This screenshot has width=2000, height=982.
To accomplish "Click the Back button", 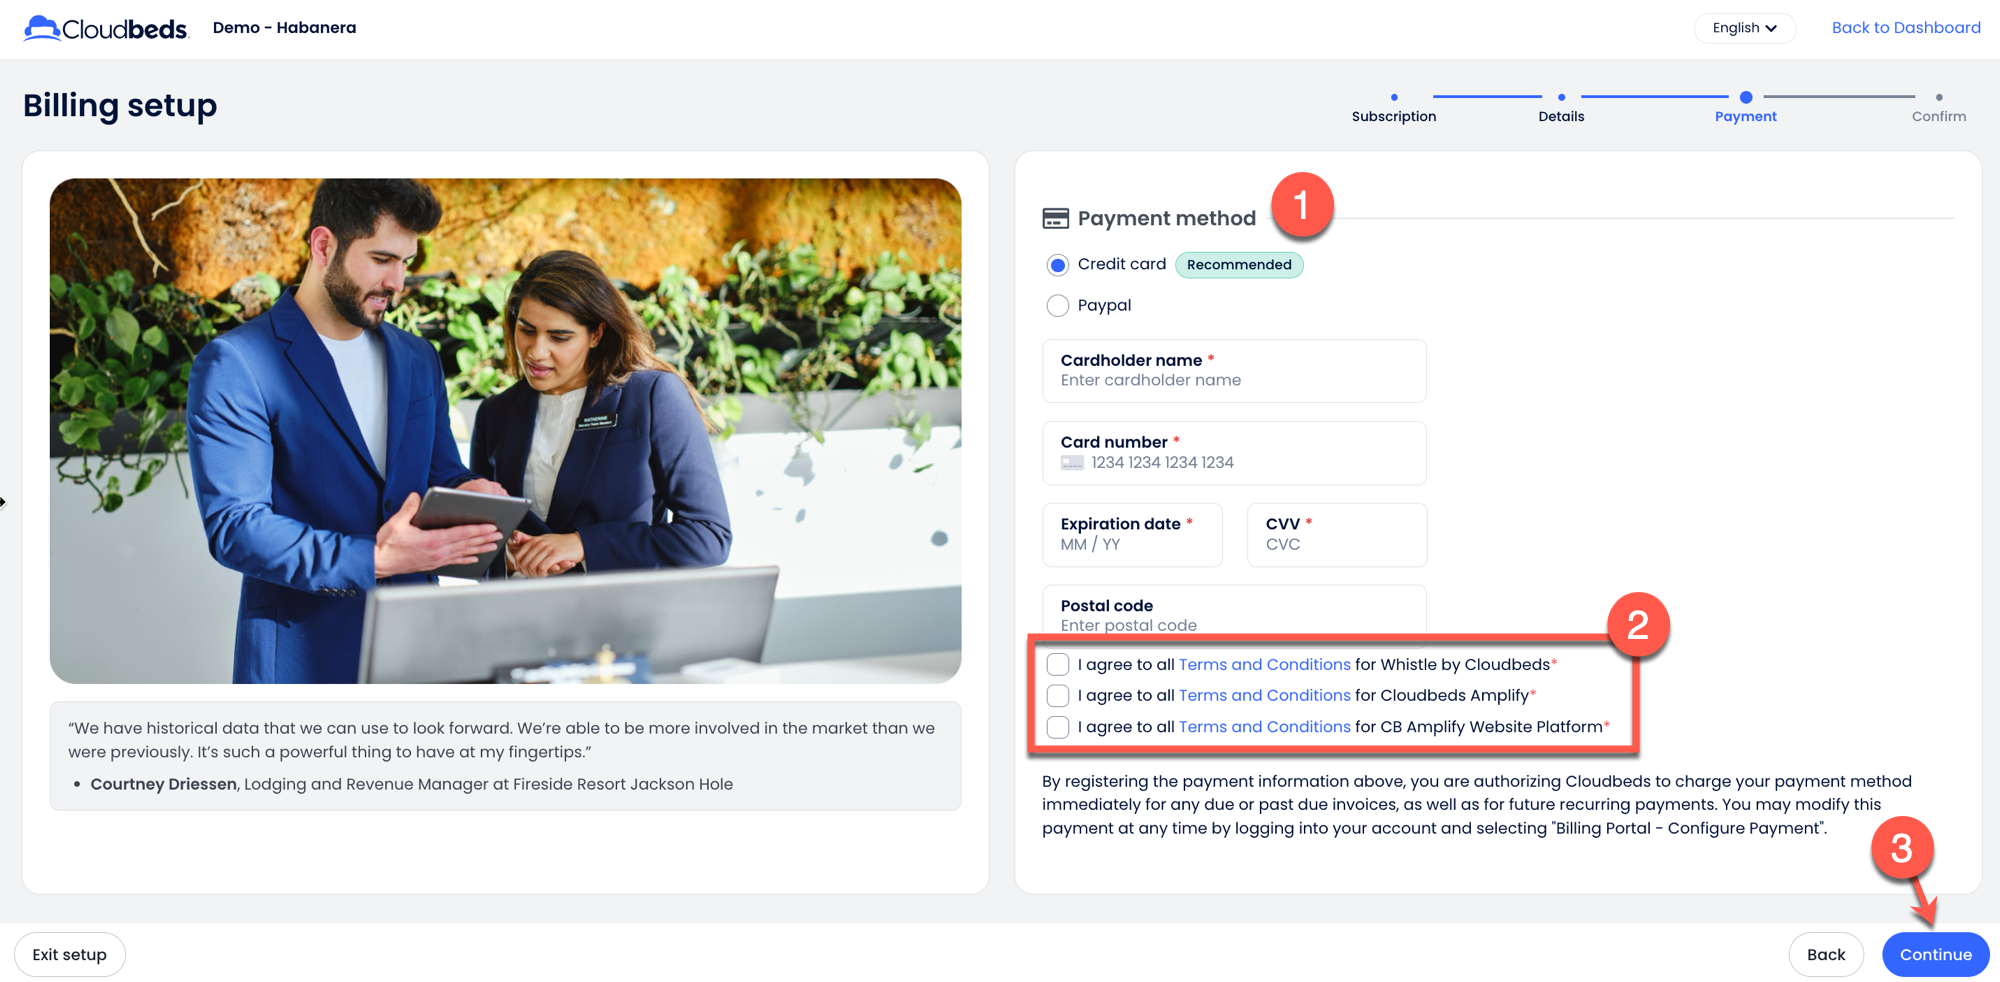I will [x=1825, y=955].
